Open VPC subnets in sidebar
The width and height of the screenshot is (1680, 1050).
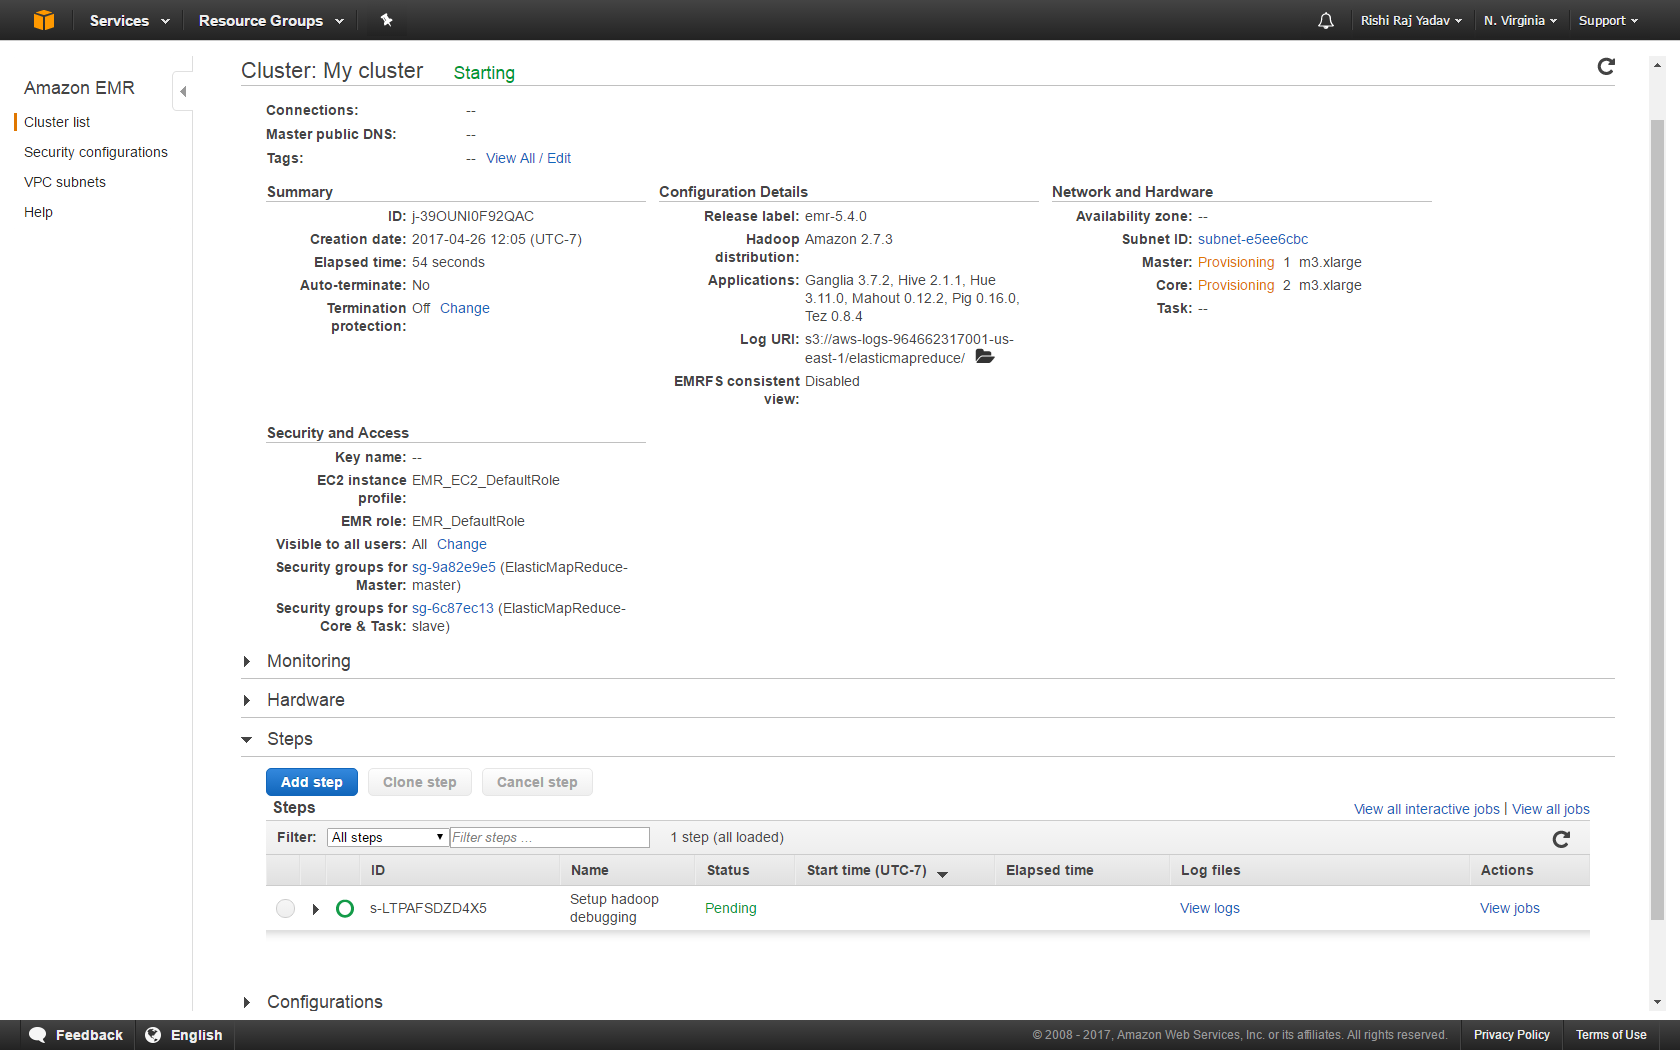[65, 182]
